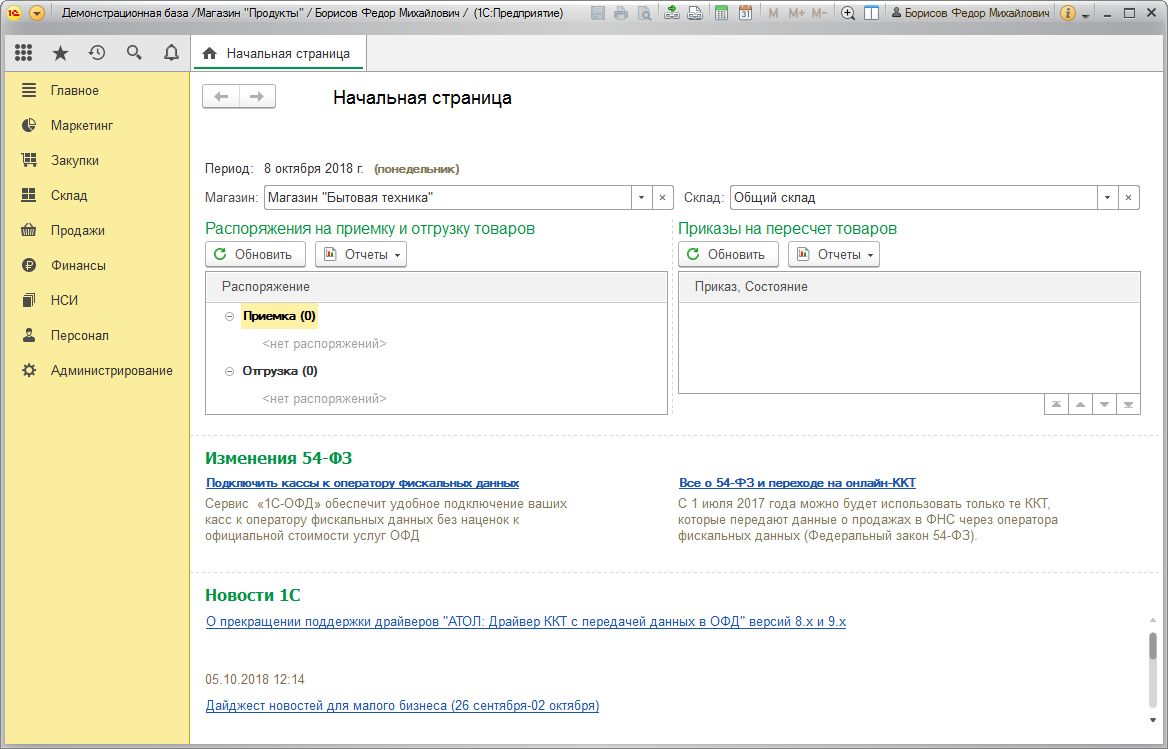
Task: Open the Финансы section
Action: tap(97, 266)
